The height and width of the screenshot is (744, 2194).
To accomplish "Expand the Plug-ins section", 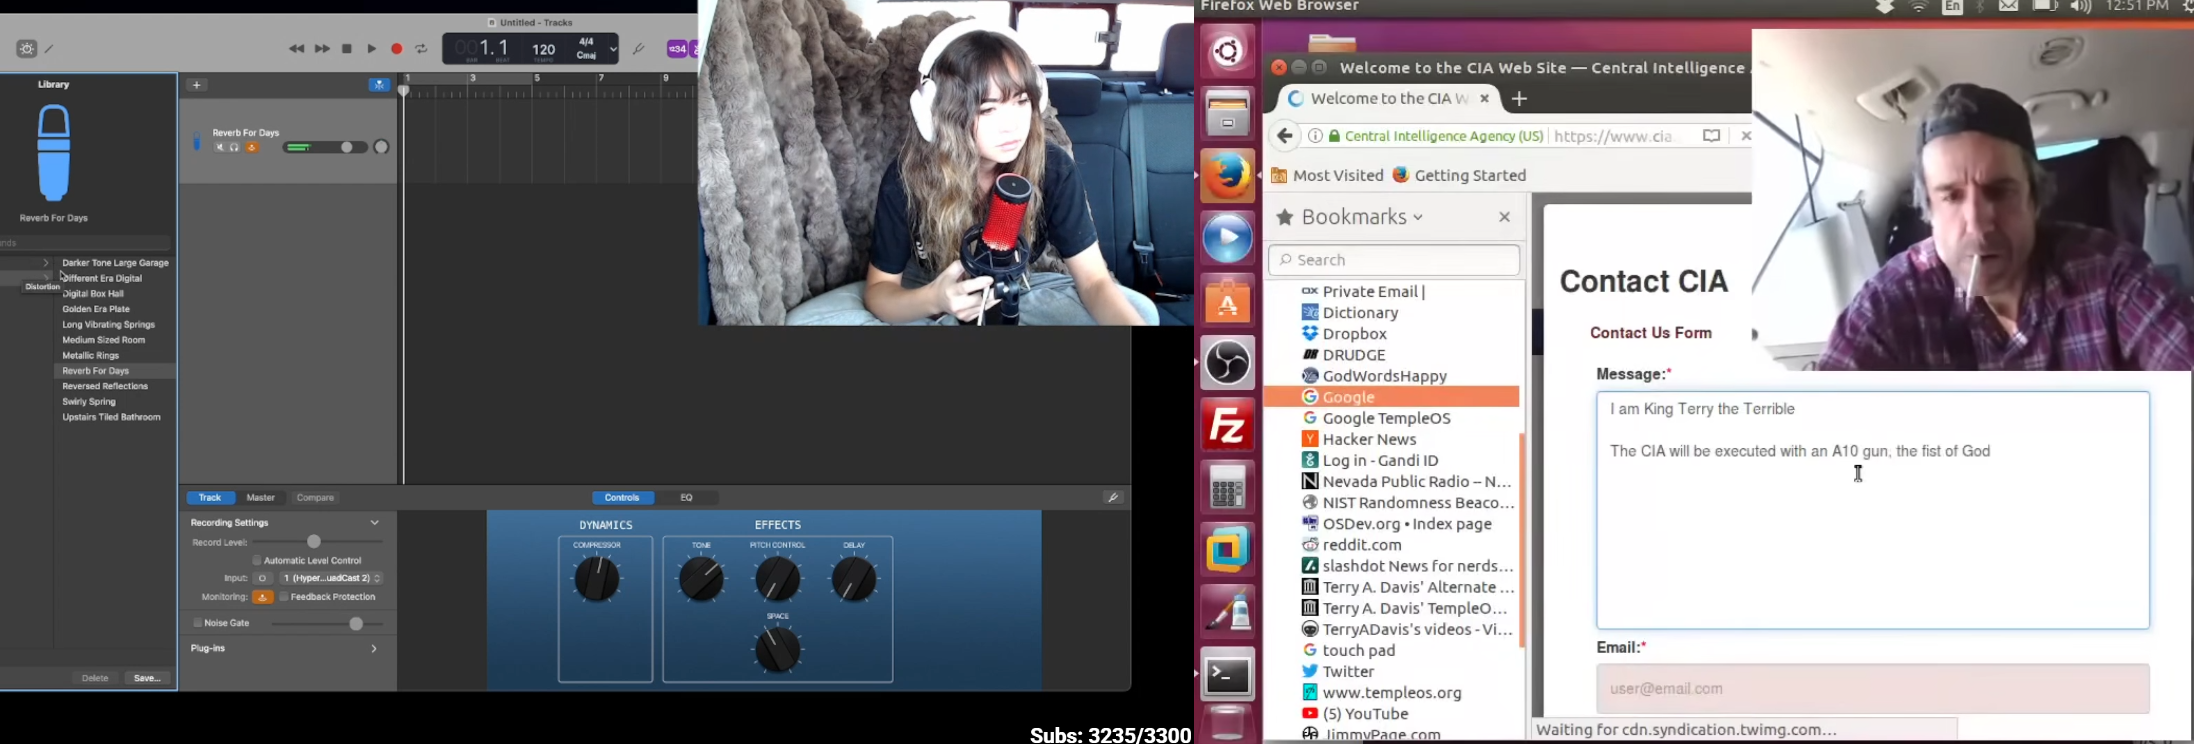I will (x=374, y=649).
